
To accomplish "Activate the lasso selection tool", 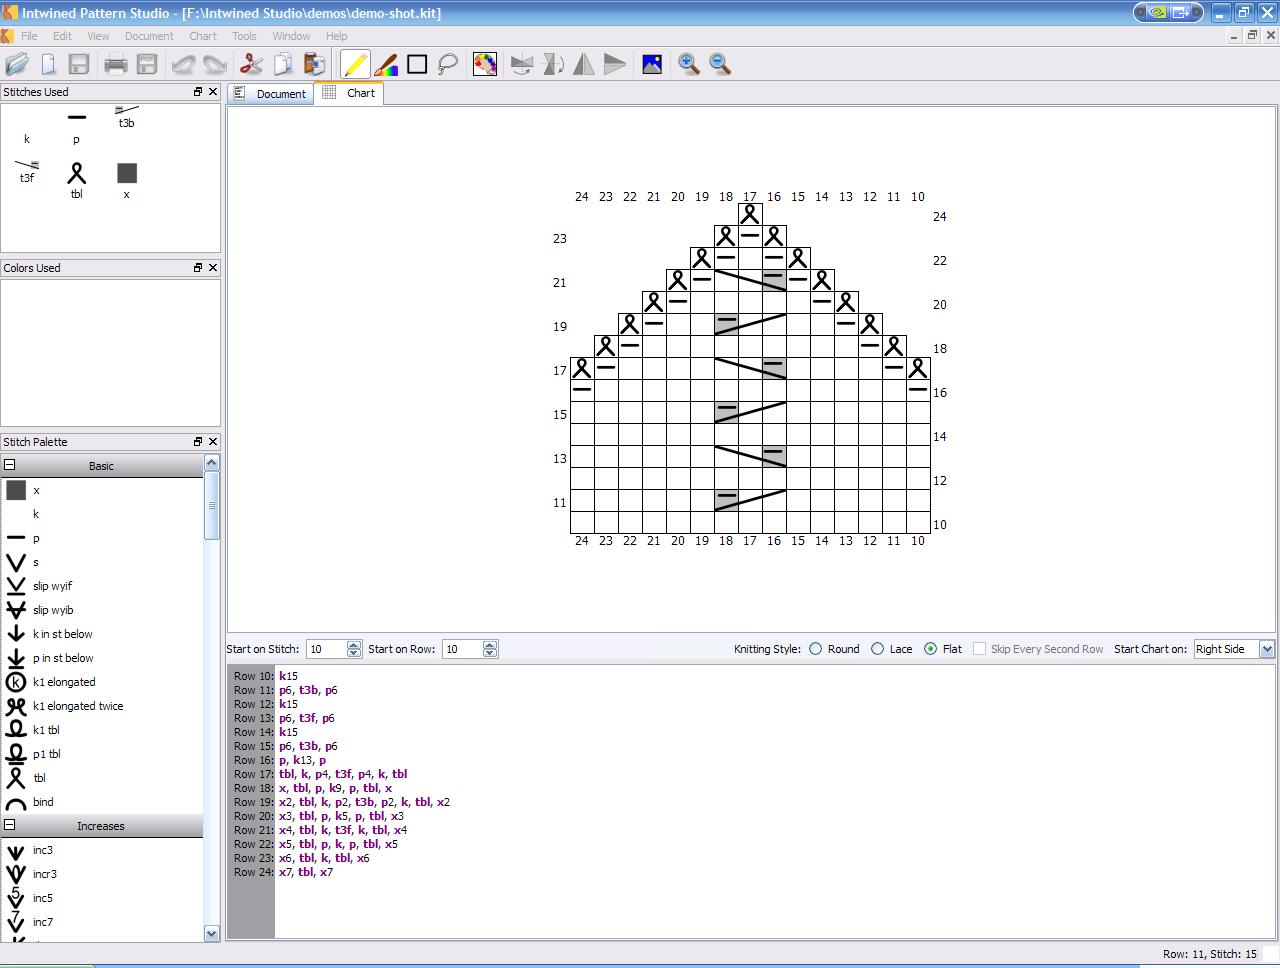I will click(x=448, y=65).
